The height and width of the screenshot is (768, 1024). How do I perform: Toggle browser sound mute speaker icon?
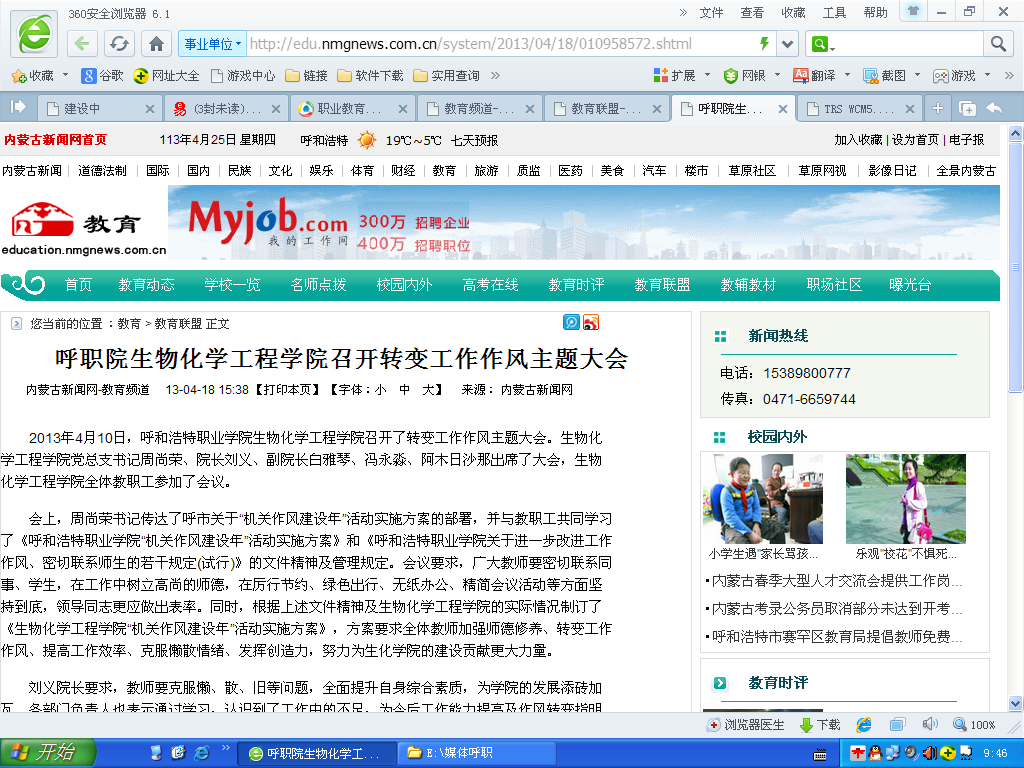point(929,724)
